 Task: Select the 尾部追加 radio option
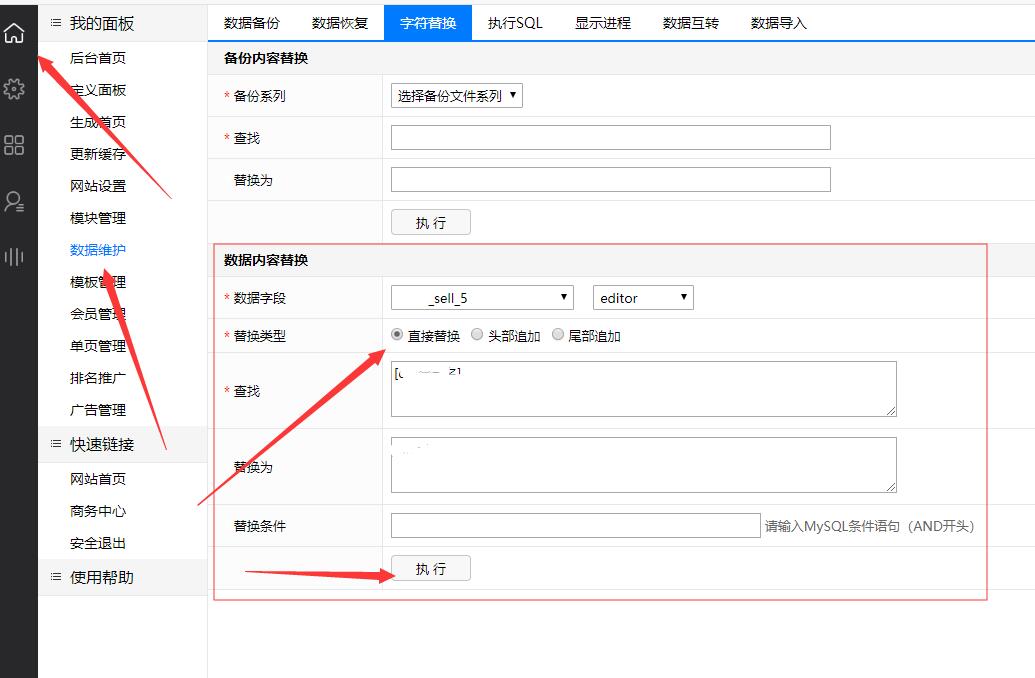pyautogui.click(x=558, y=335)
